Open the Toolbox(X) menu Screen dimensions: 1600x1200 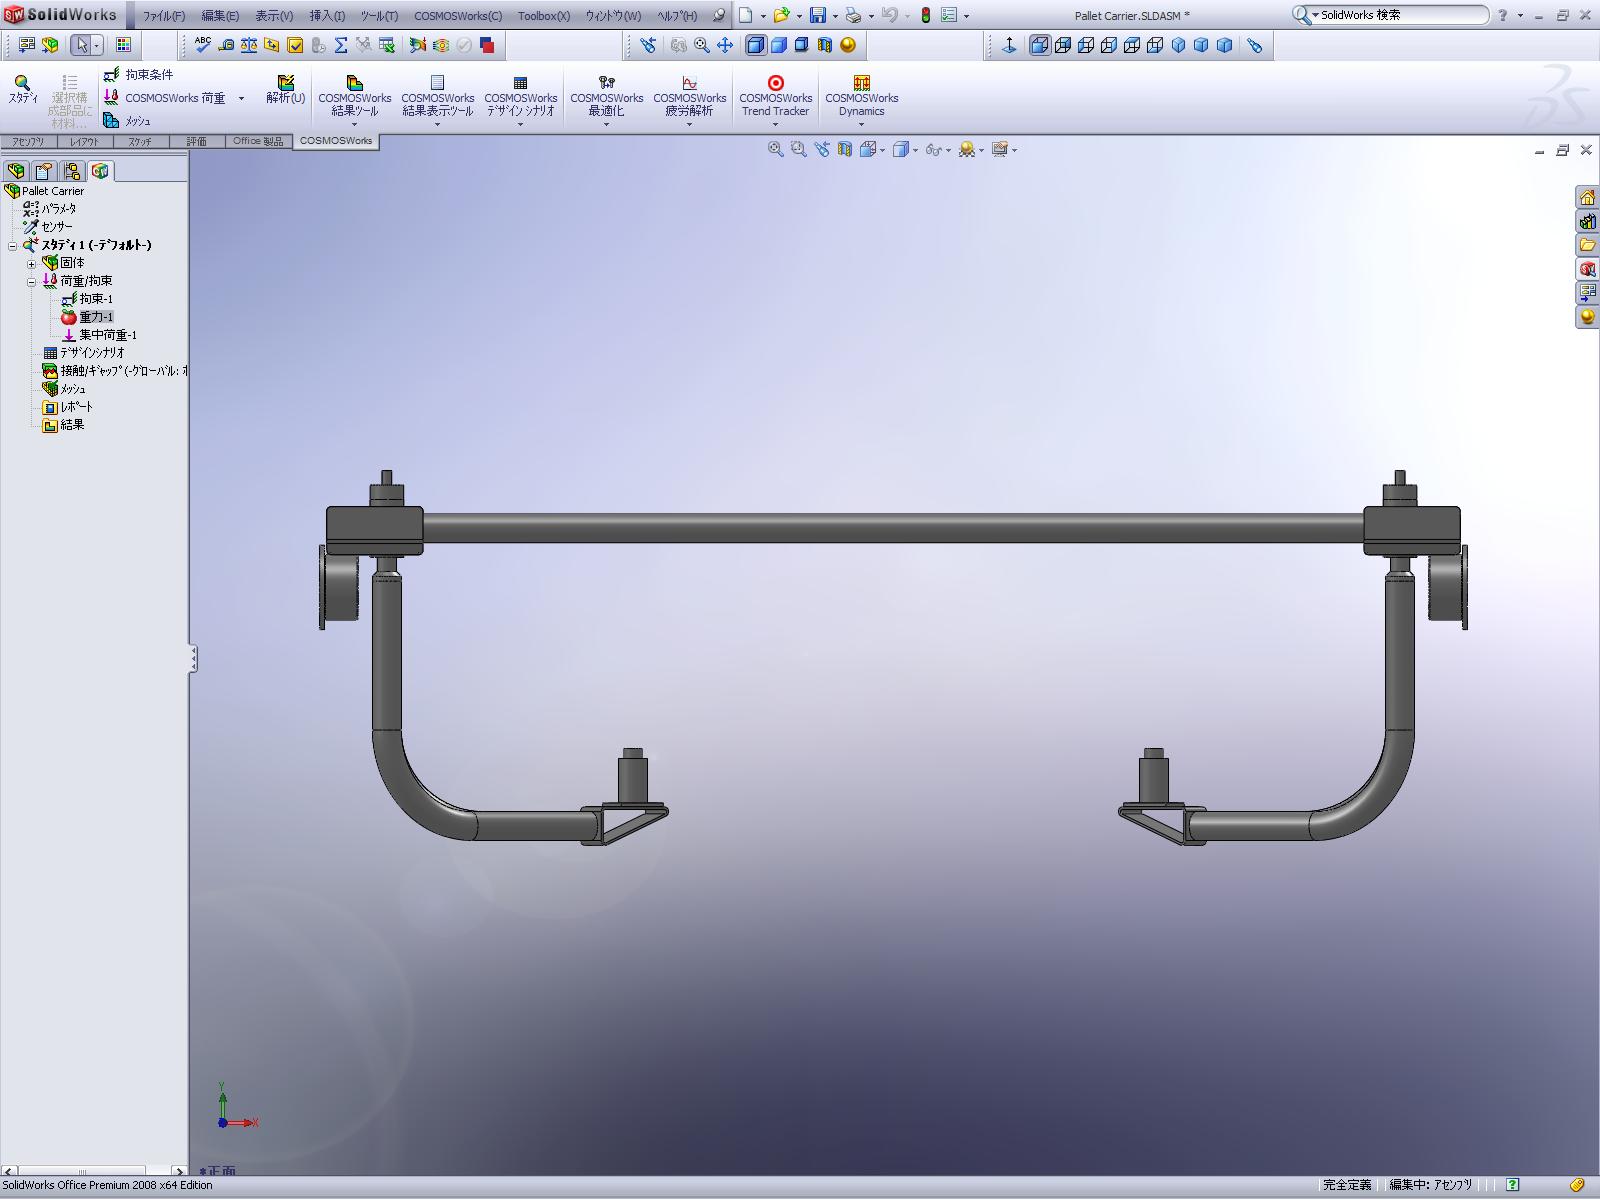[544, 16]
